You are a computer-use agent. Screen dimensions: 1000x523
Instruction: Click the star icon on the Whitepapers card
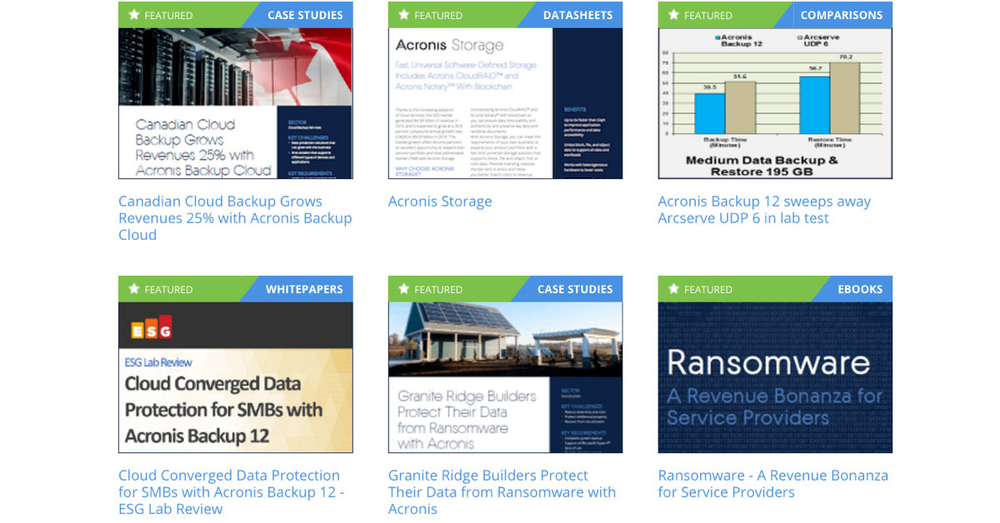[x=134, y=289]
